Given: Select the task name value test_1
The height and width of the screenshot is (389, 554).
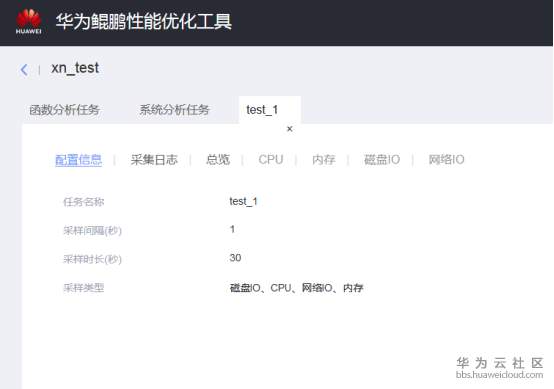Looking at the screenshot, I should [x=243, y=201].
